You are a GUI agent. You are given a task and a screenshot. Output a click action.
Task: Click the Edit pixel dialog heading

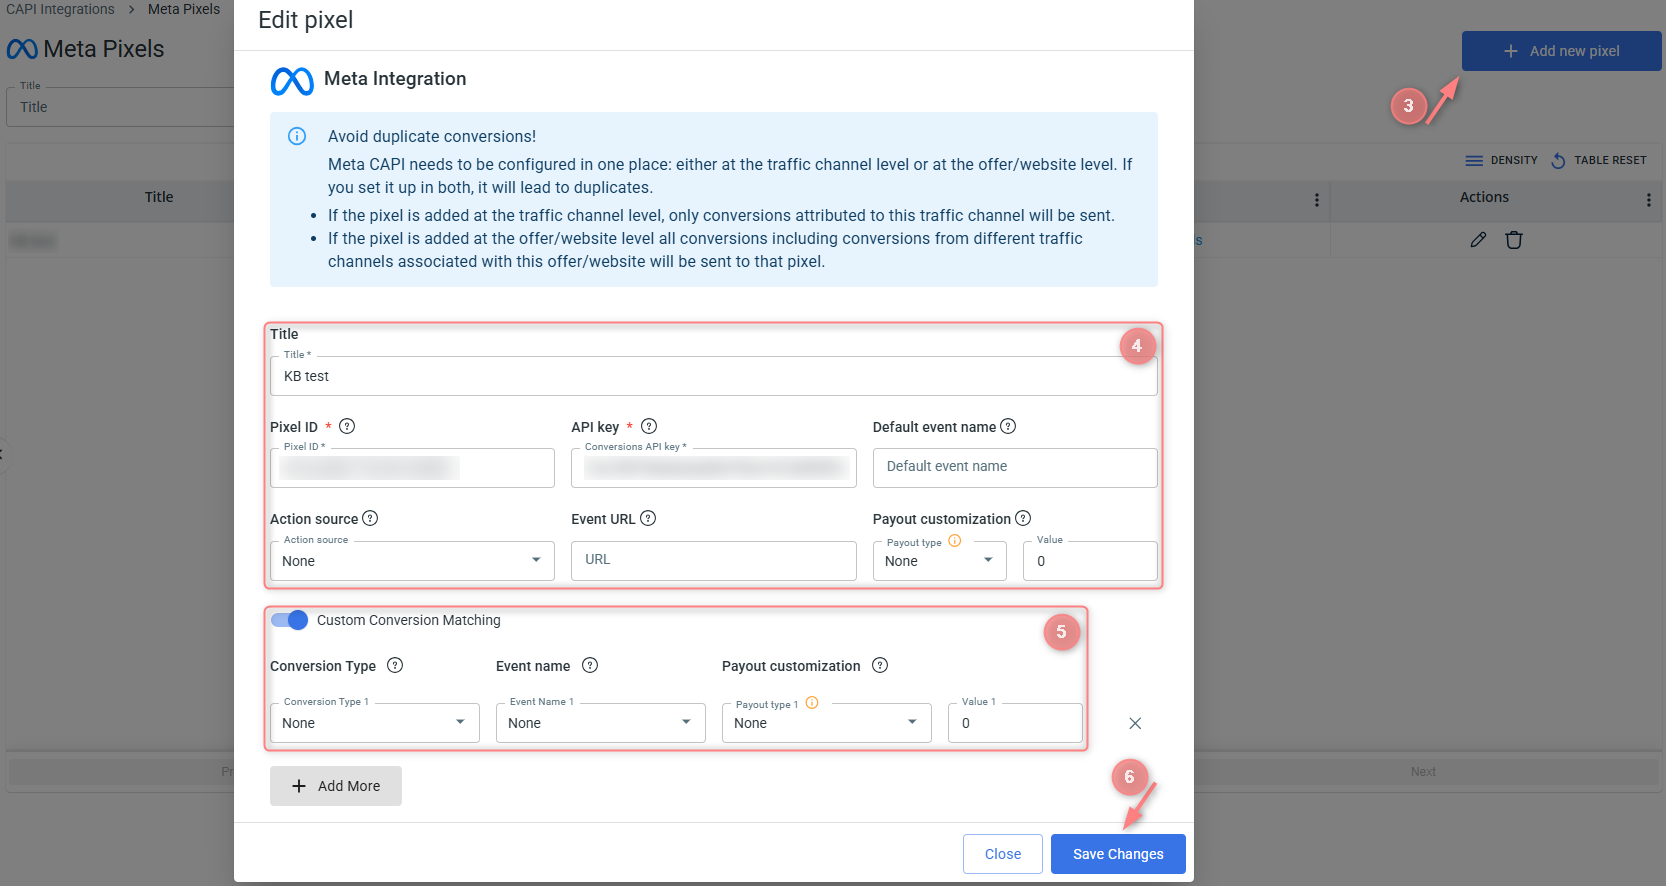pyautogui.click(x=306, y=20)
